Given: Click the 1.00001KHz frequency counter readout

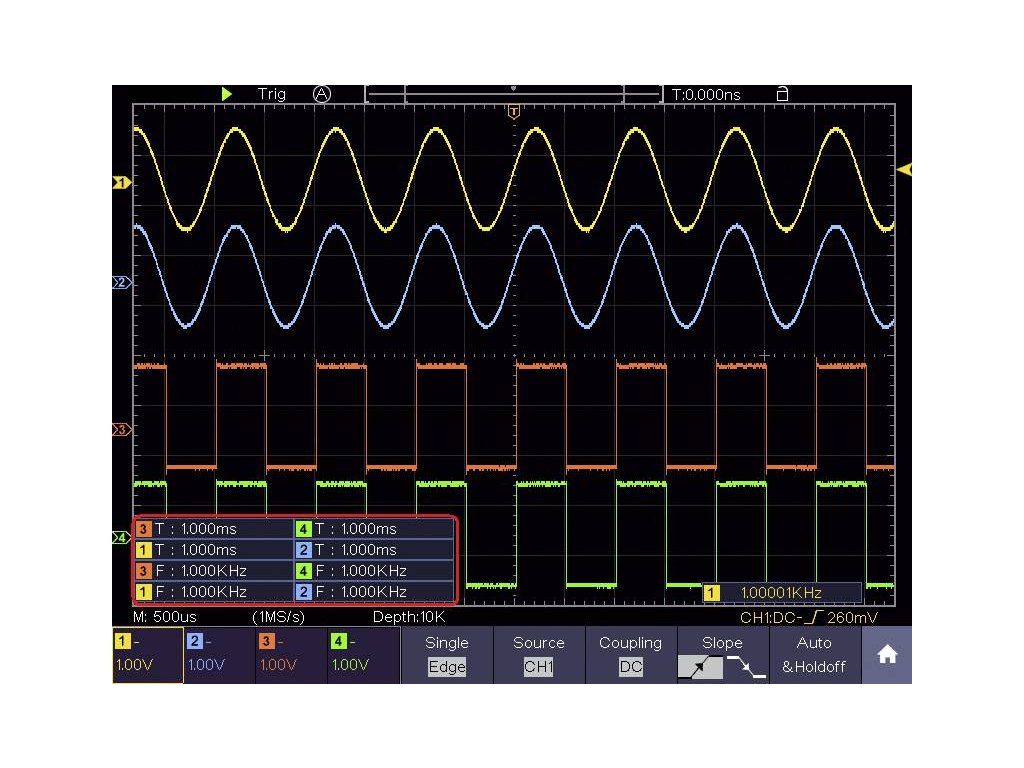Looking at the screenshot, I should pos(781,593).
